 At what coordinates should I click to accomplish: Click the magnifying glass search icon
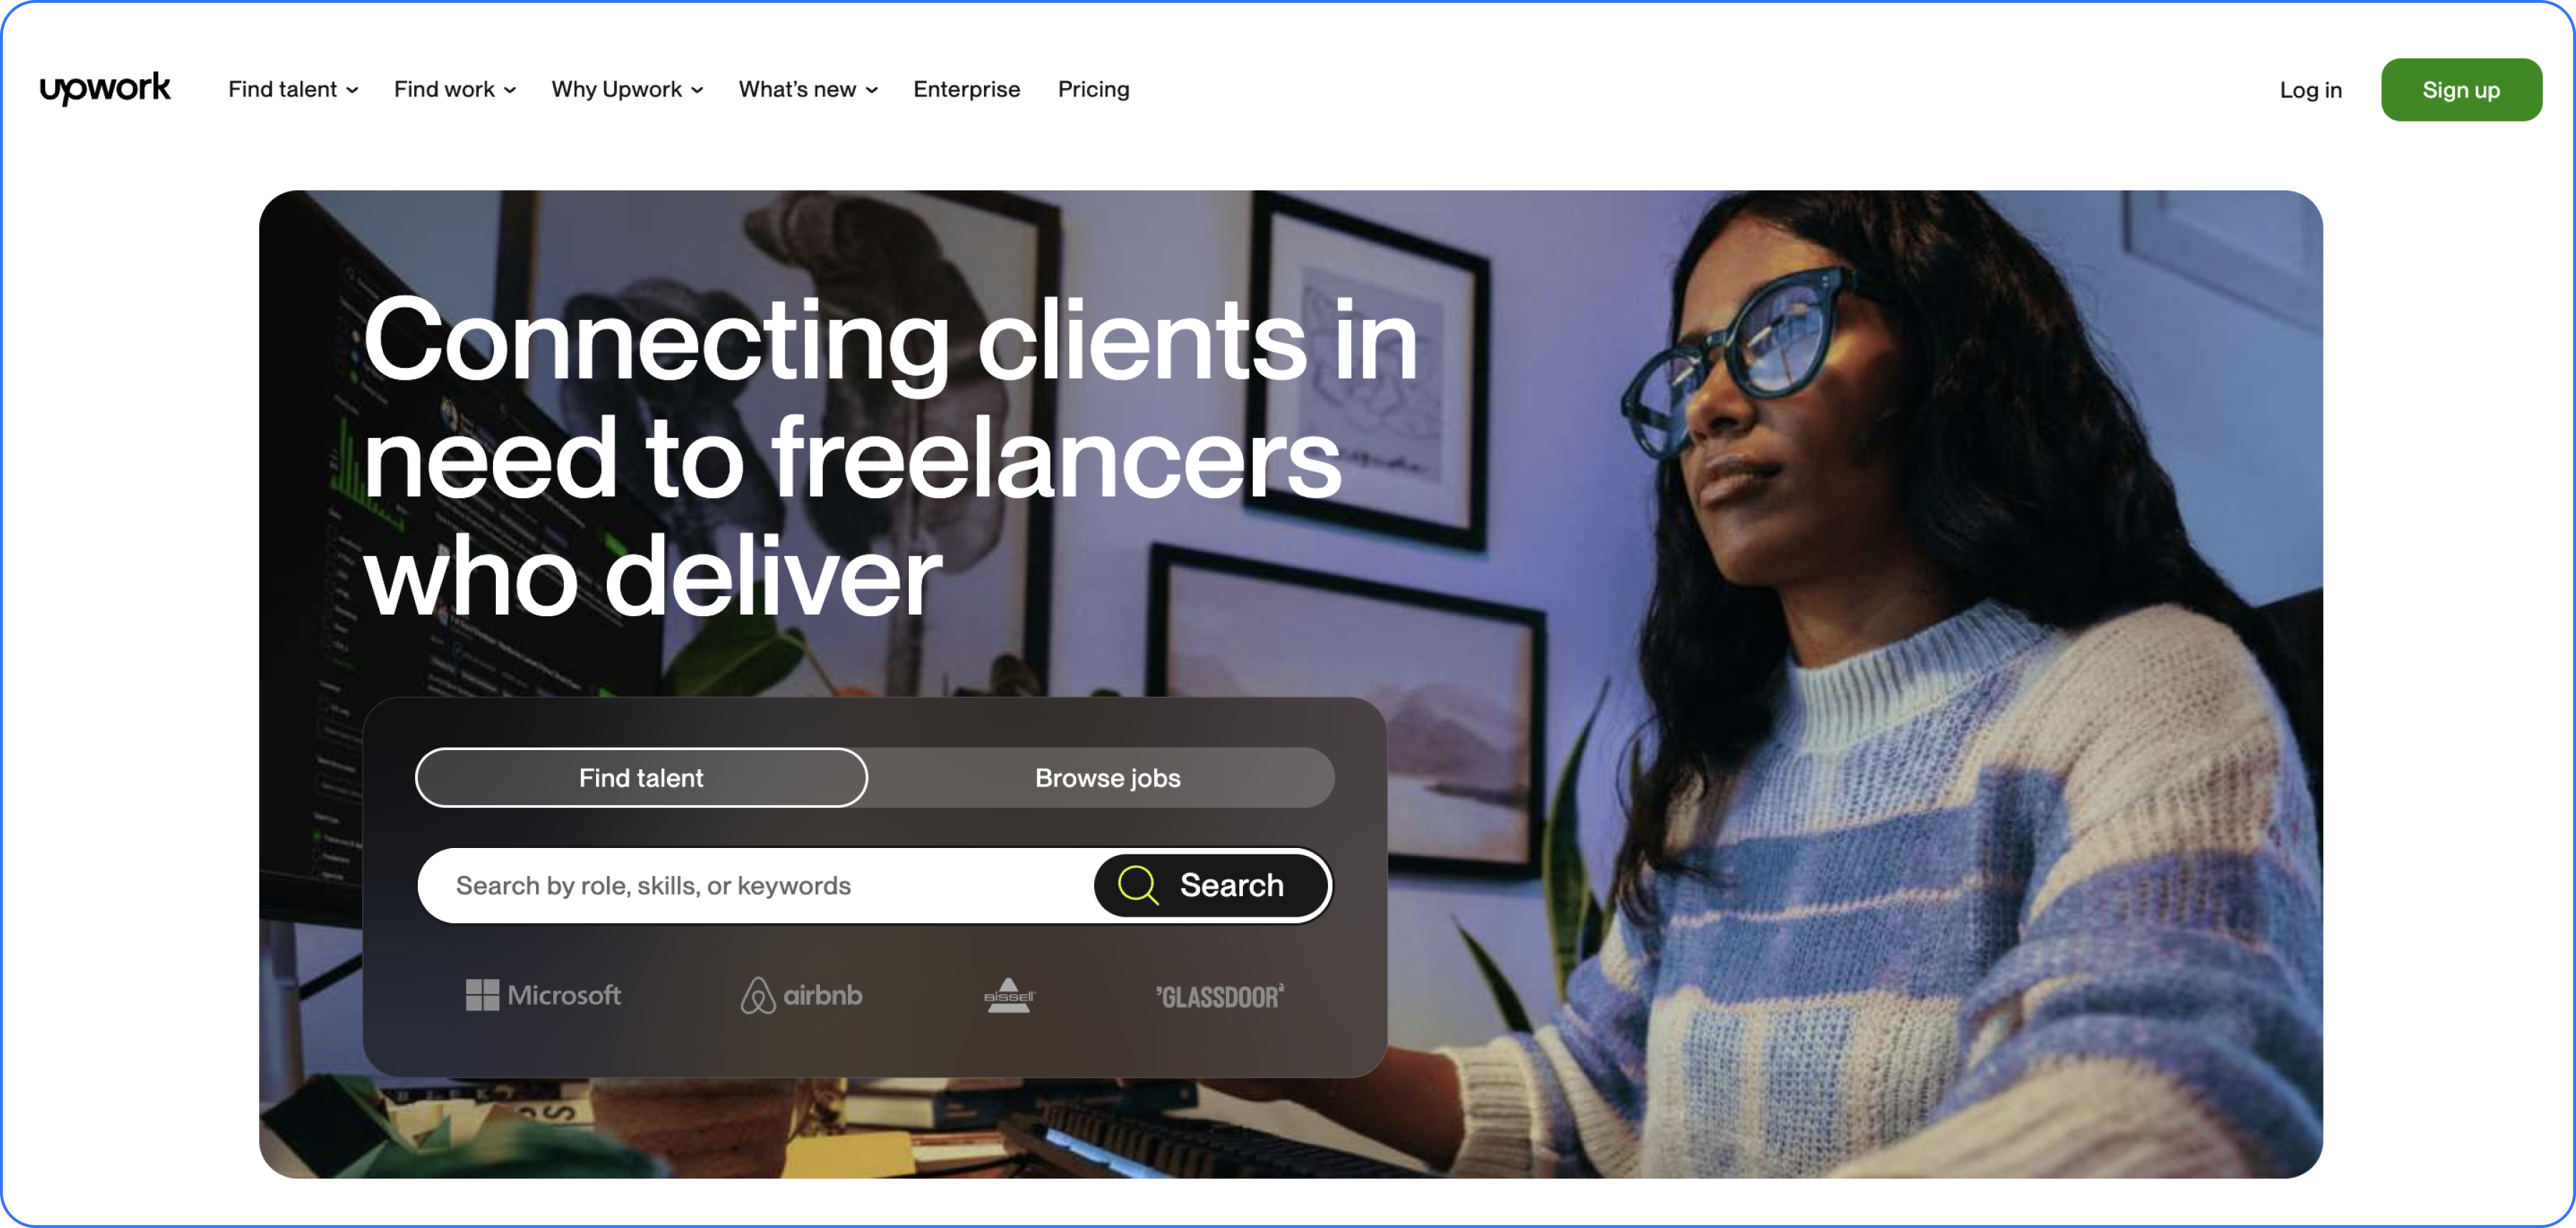point(1137,885)
